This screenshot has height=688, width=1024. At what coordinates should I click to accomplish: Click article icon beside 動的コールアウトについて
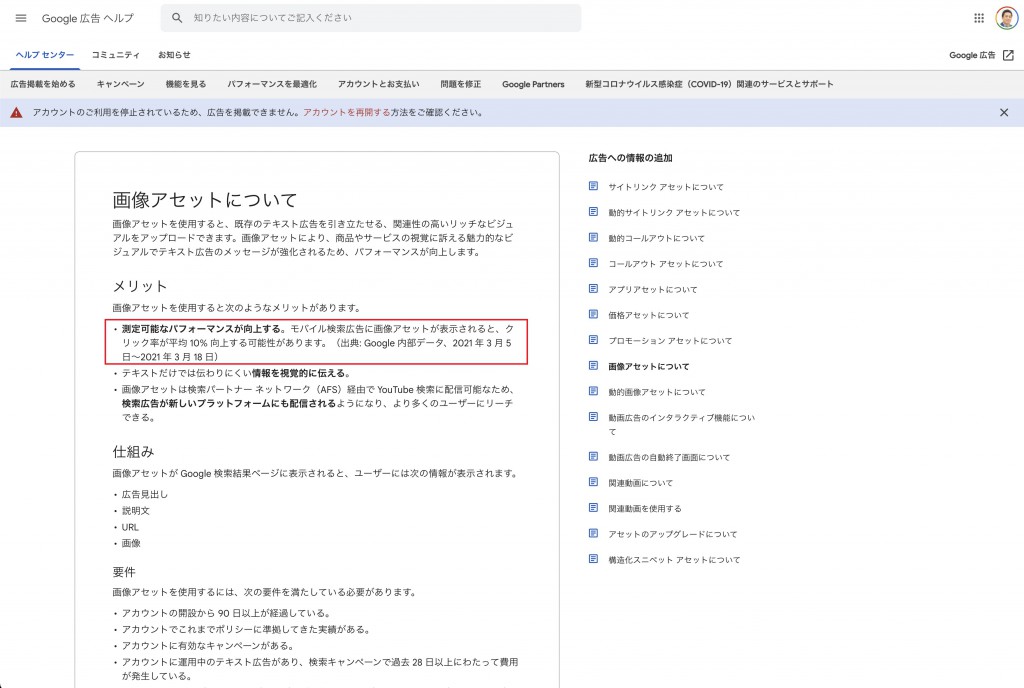coord(593,238)
